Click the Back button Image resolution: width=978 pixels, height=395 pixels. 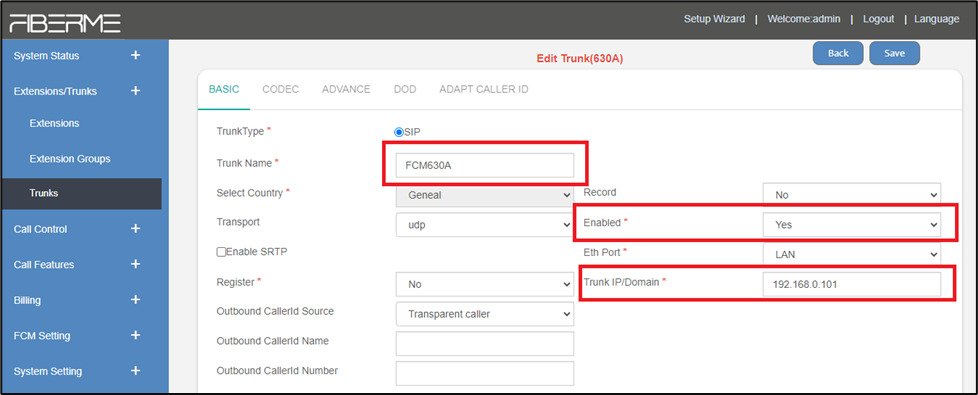(838, 54)
